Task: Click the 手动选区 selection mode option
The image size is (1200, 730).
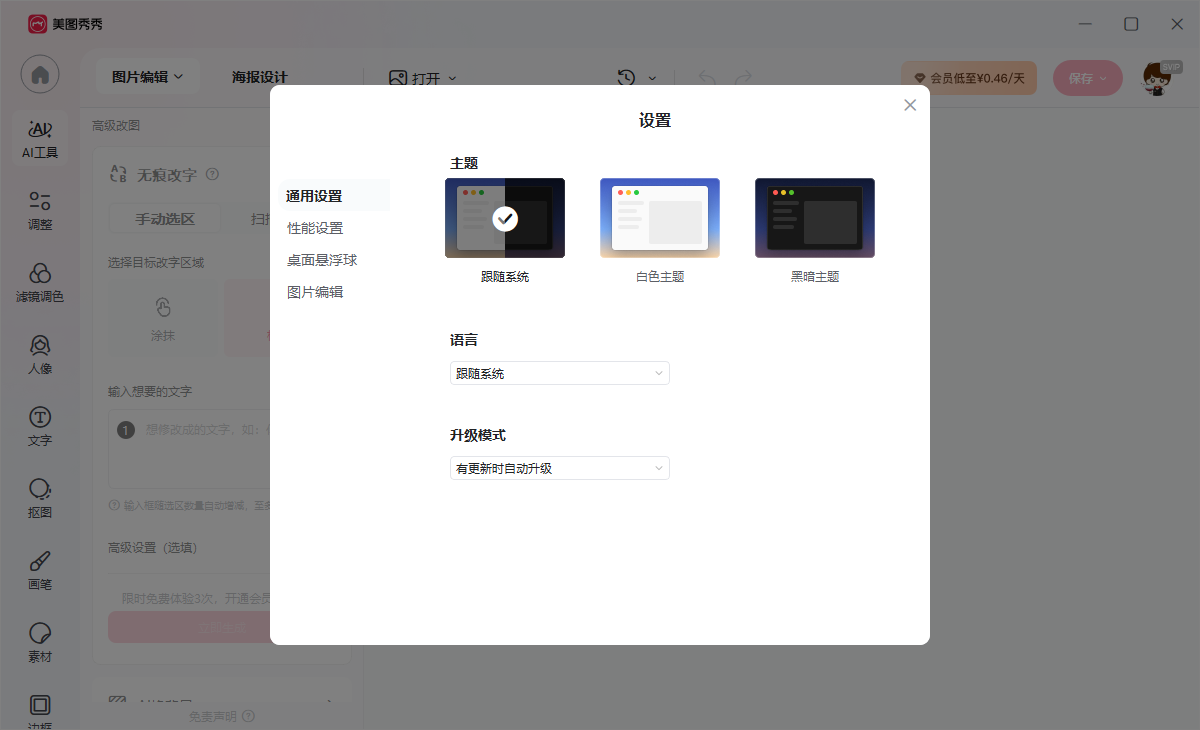Action: pos(163,218)
